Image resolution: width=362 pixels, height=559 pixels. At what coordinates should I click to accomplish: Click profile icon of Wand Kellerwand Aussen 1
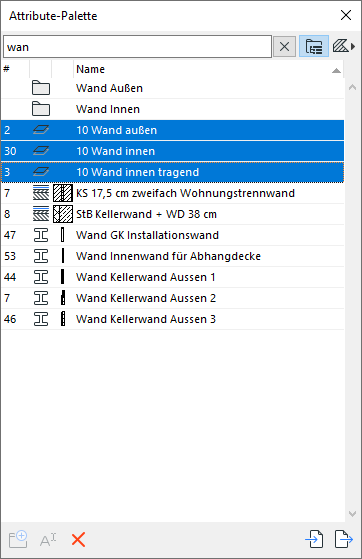(x=41, y=277)
